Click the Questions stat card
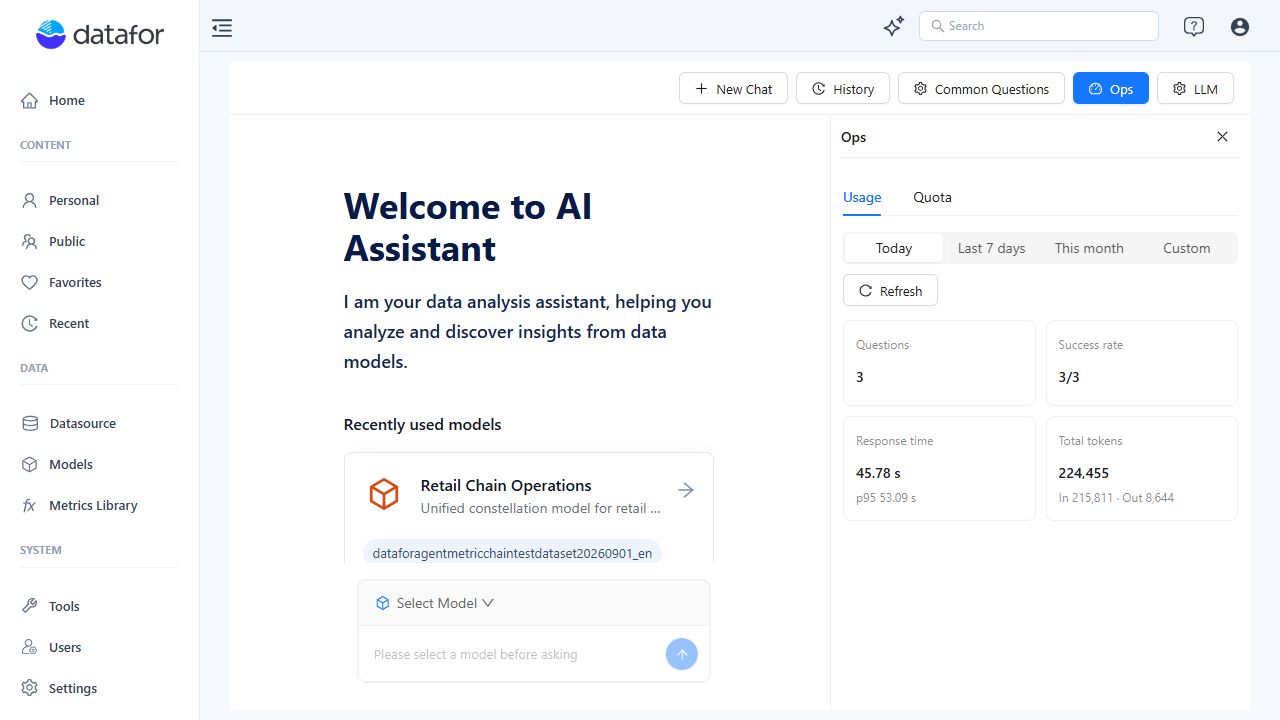This screenshot has height=720, width=1280. point(939,363)
